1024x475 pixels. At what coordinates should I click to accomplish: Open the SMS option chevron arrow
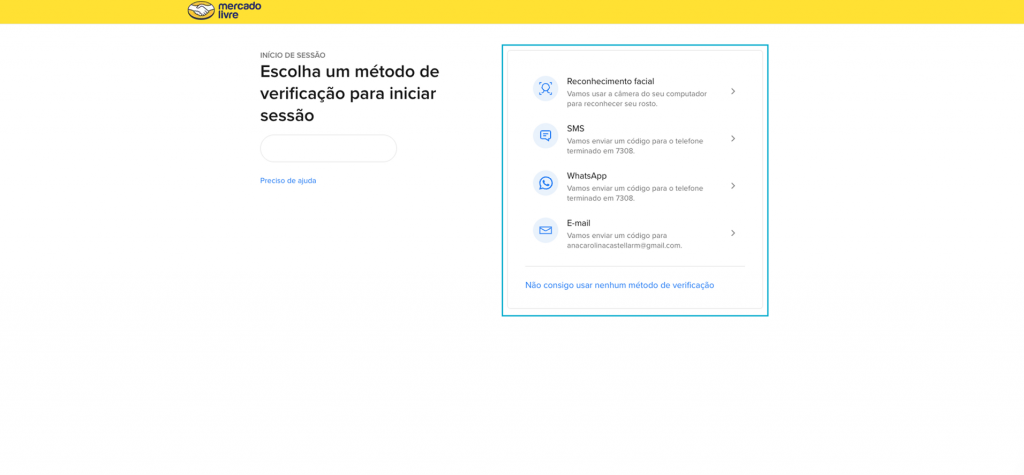tap(733, 139)
